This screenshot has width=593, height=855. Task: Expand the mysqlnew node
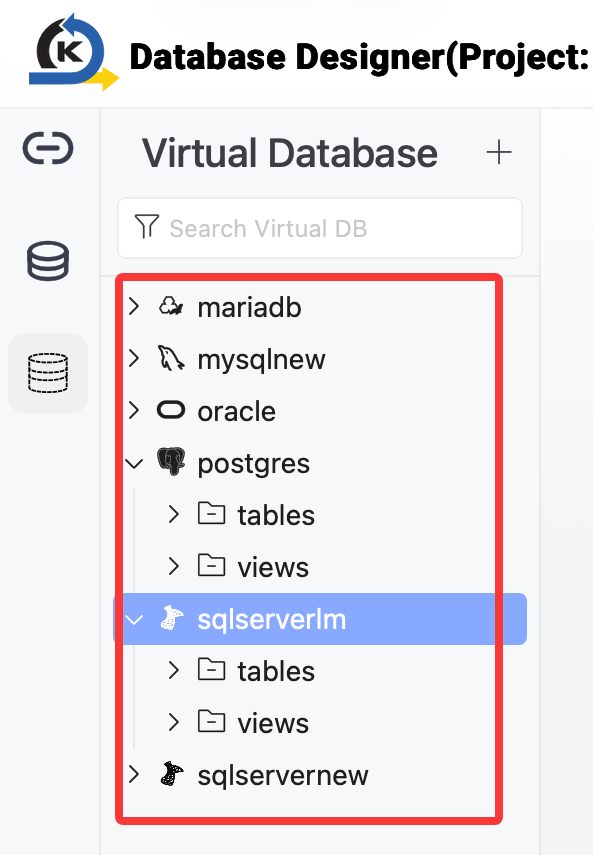click(134, 358)
